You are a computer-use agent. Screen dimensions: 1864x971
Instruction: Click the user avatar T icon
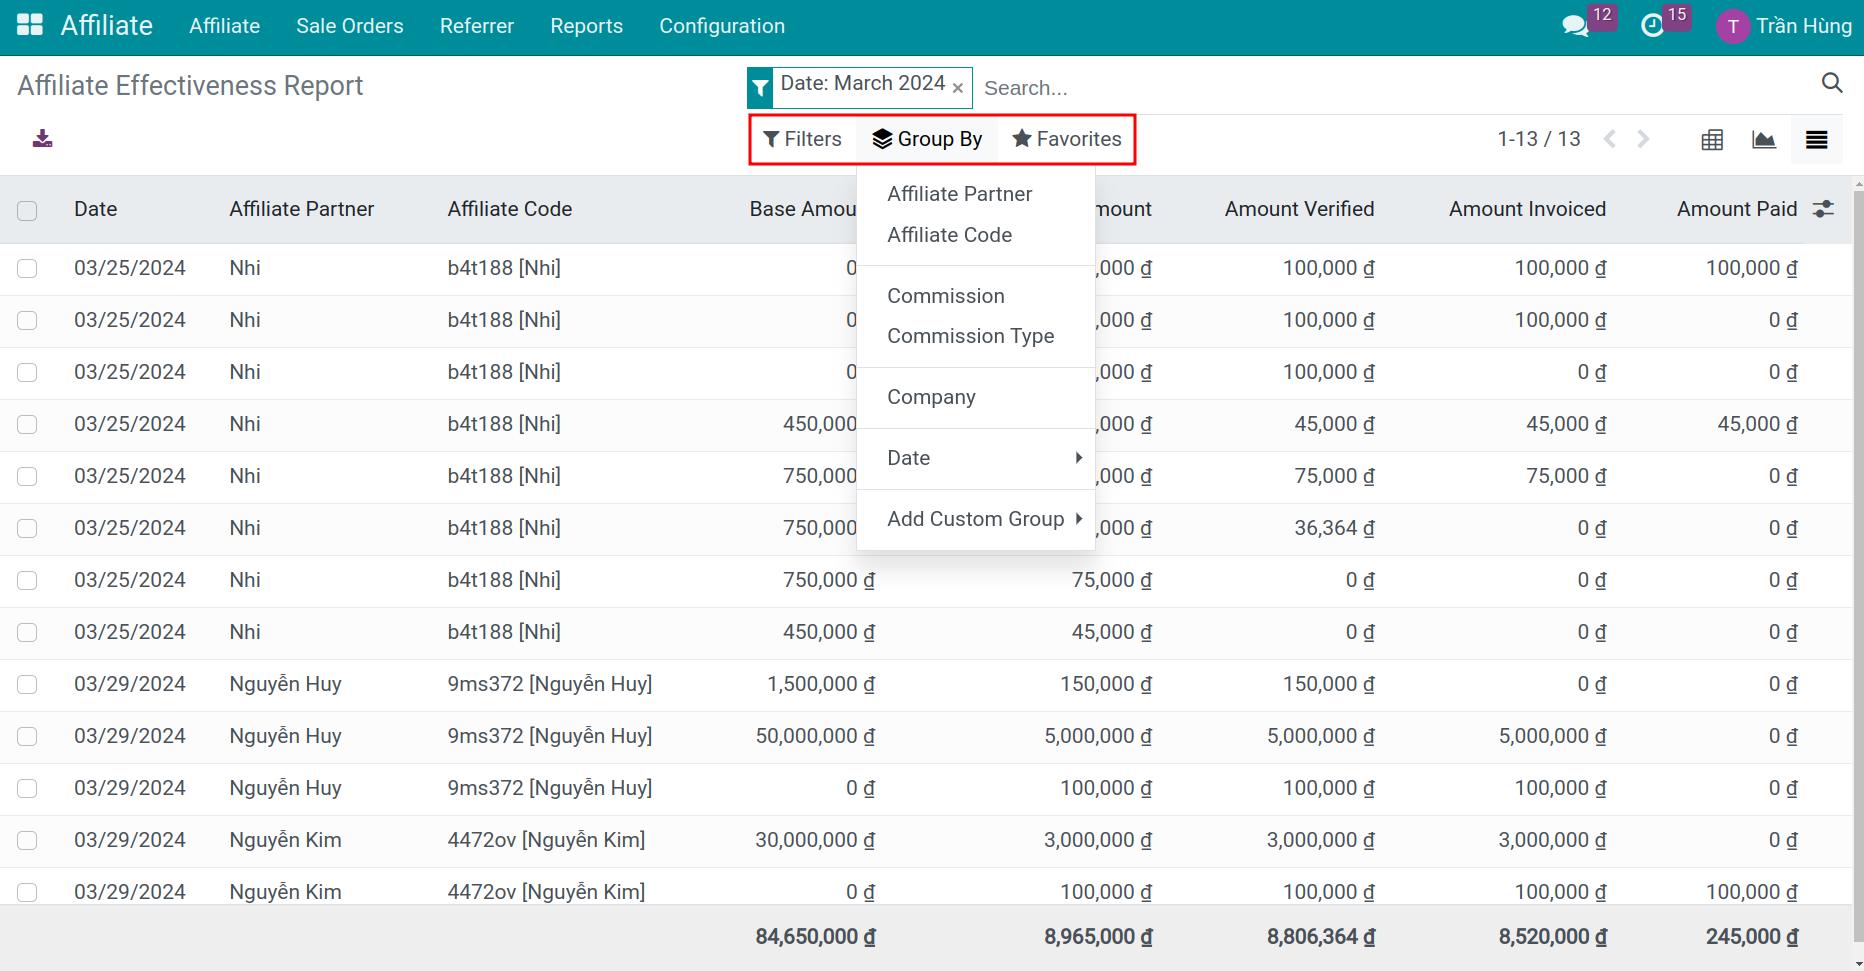[1732, 26]
